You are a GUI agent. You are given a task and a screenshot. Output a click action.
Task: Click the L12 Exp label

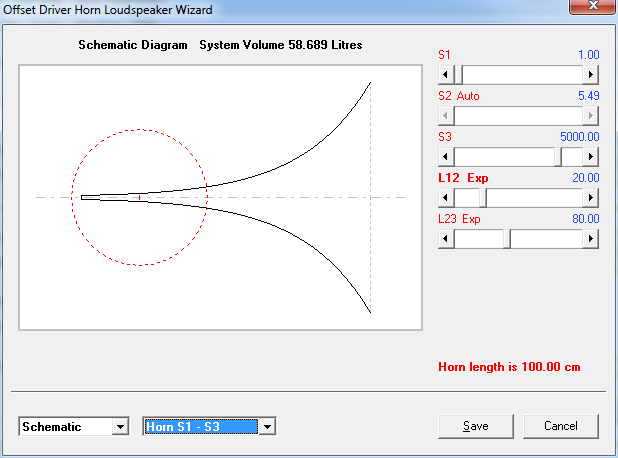(x=463, y=178)
